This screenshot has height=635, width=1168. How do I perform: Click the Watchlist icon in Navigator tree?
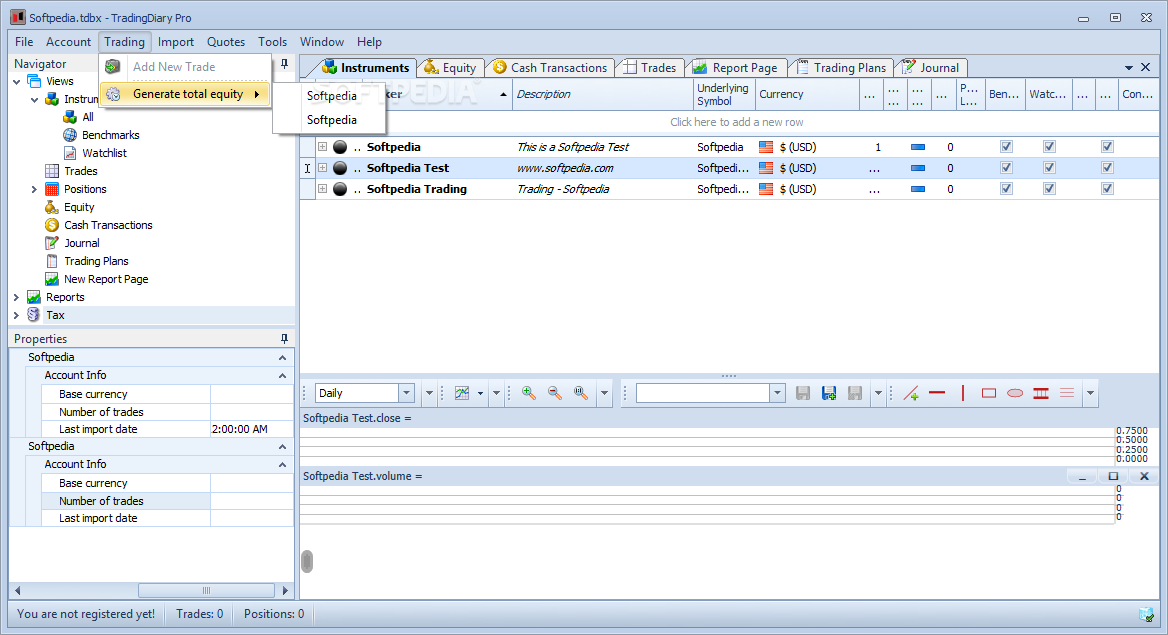coord(70,153)
